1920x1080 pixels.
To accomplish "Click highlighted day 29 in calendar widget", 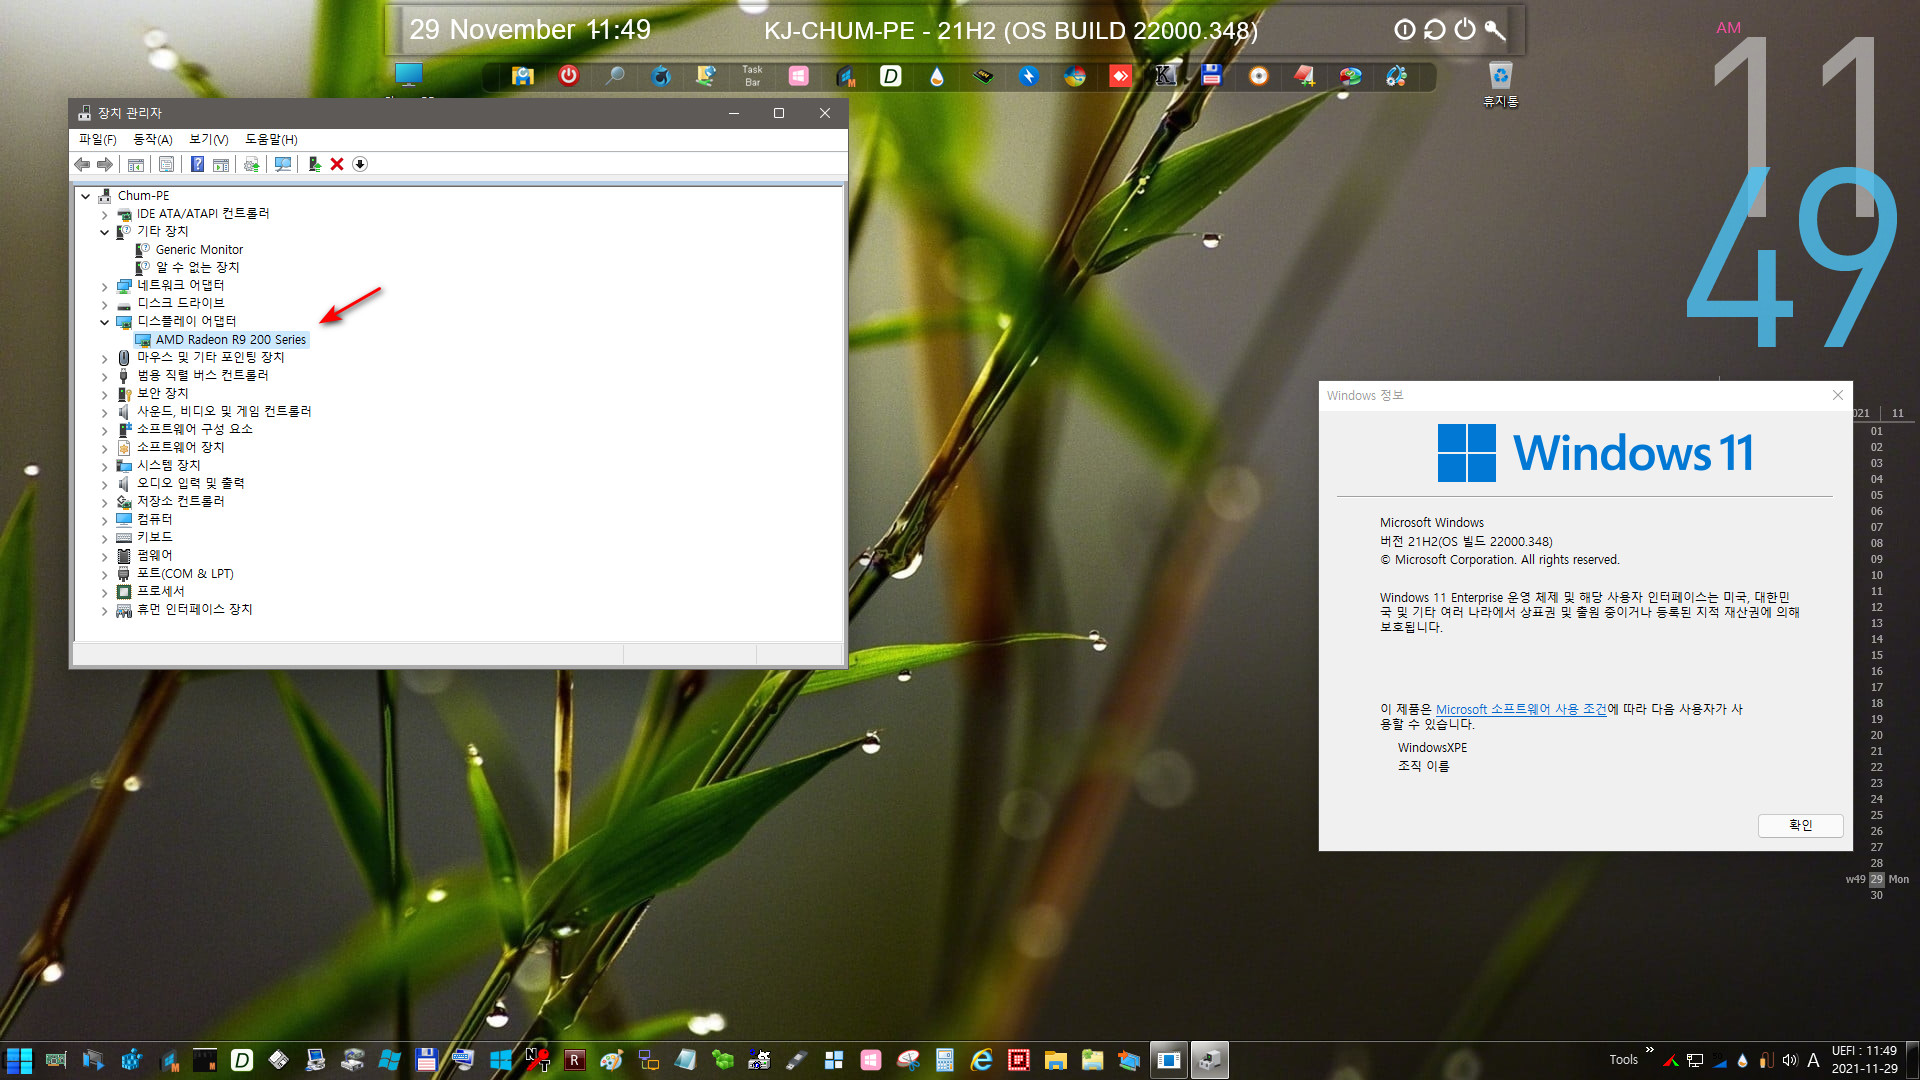I will coord(1876,880).
